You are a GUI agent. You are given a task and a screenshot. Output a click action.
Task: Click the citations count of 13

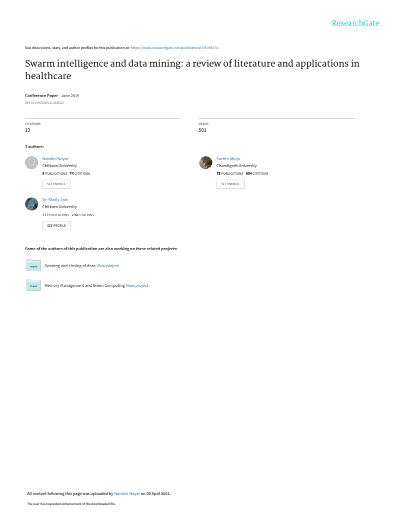coord(28,130)
